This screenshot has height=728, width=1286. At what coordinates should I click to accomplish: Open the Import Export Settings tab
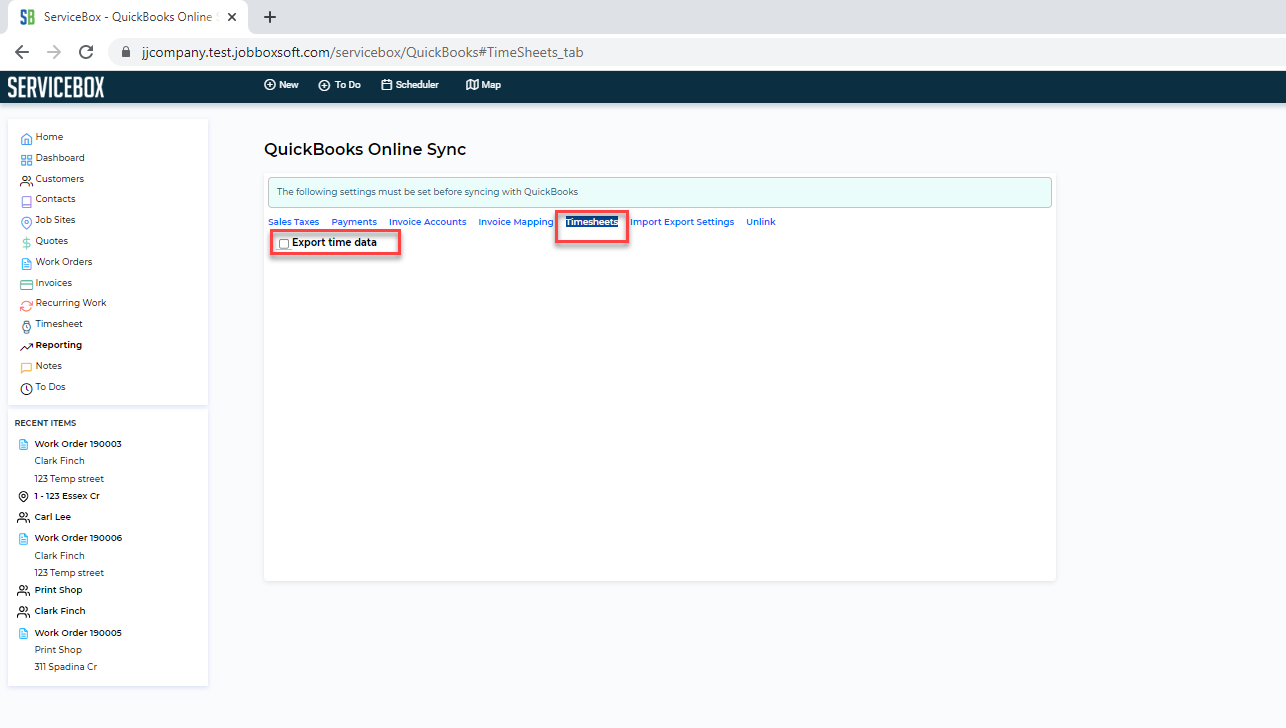682,222
